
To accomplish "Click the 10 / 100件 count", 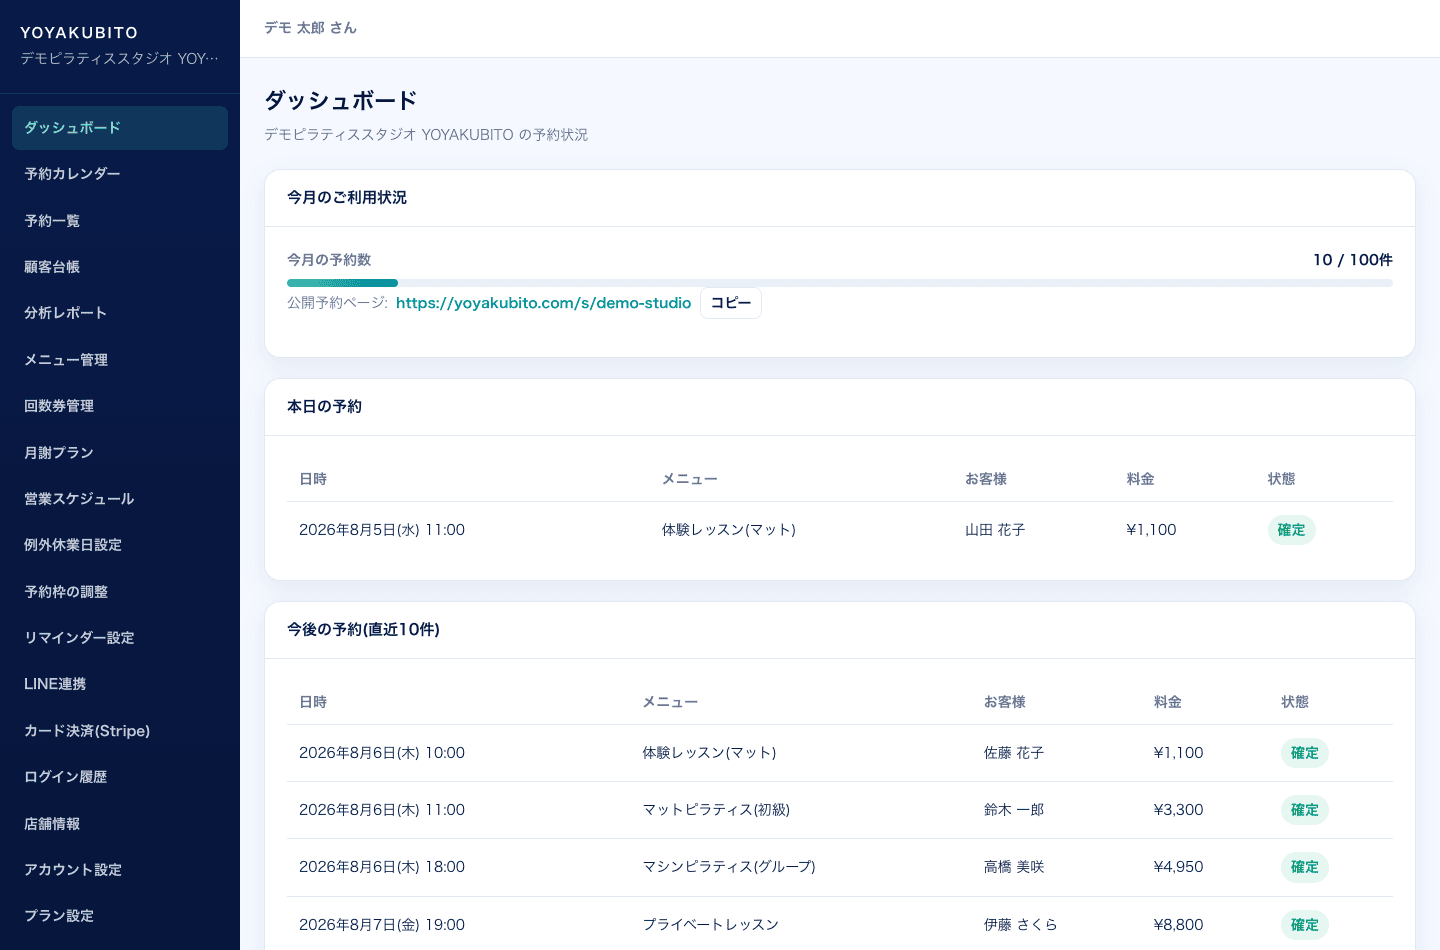I will click(1352, 260).
